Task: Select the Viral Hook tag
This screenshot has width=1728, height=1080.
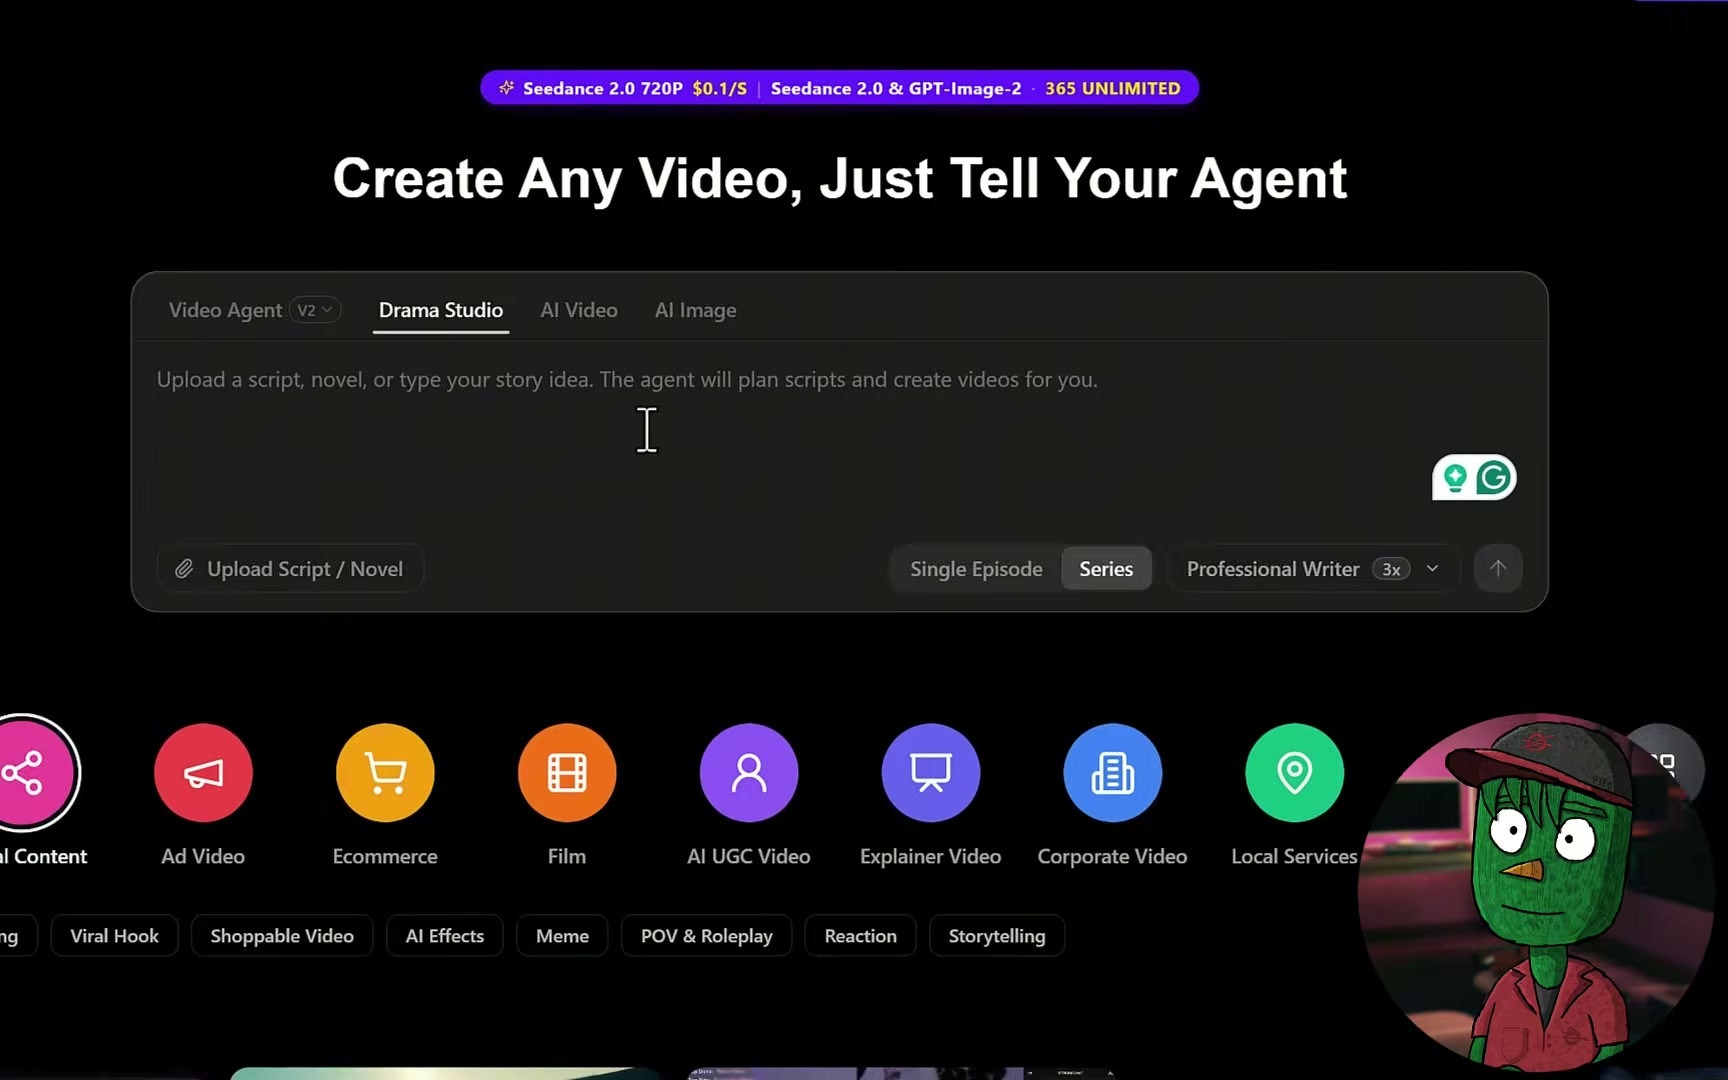Action: pyautogui.click(x=115, y=936)
